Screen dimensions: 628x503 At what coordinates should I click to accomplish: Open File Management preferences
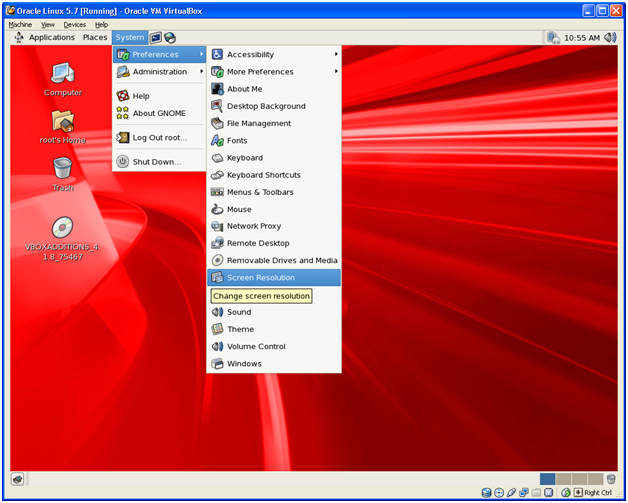(x=274, y=123)
